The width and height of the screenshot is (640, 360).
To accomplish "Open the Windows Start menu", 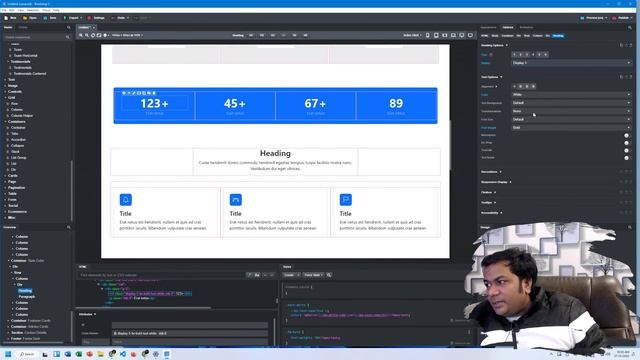I will (8, 354).
